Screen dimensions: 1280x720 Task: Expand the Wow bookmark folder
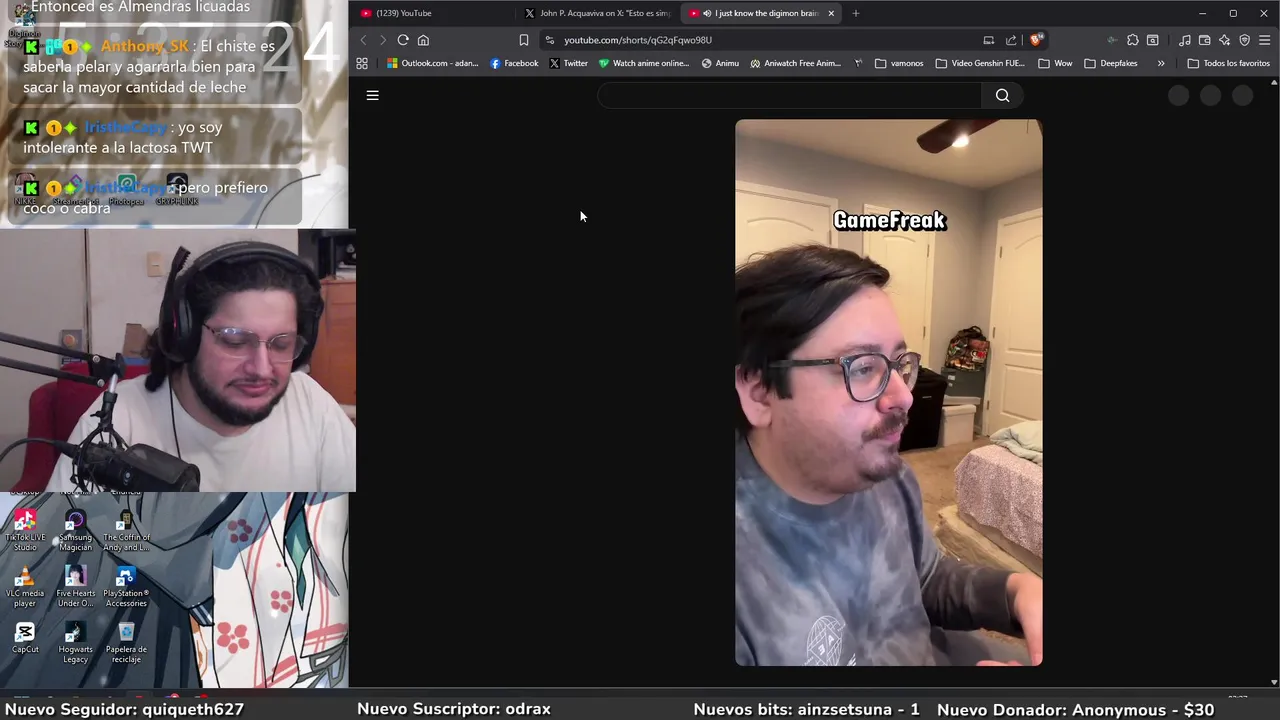[1055, 63]
